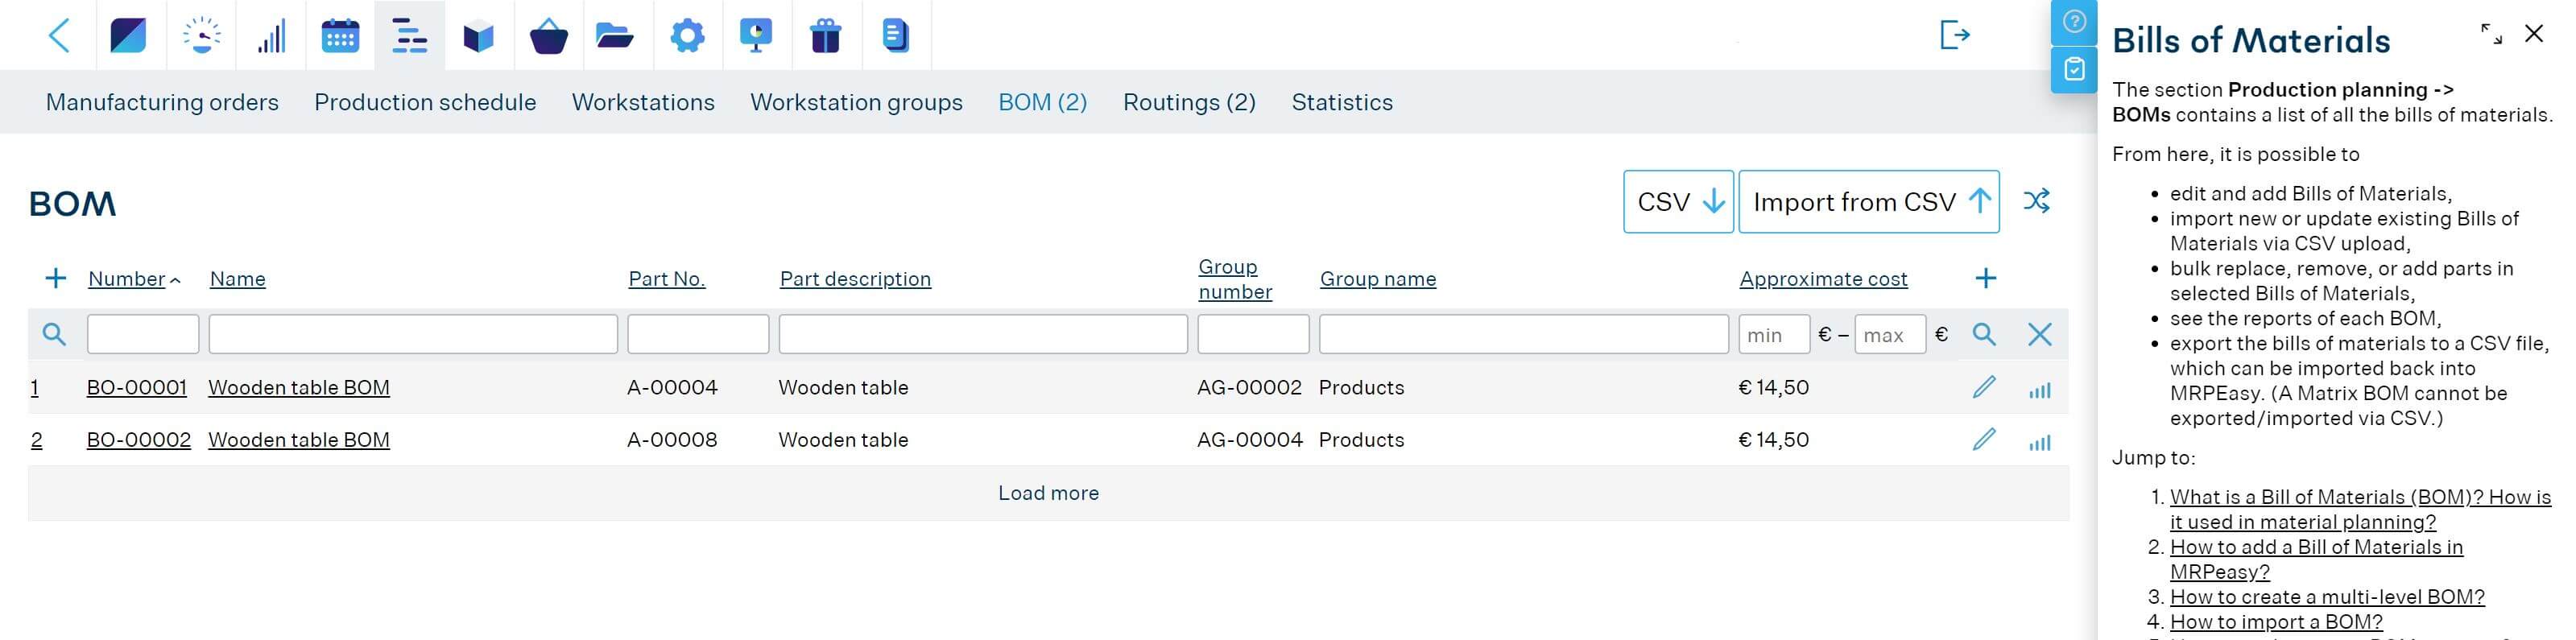Click Import from CSV button
2576x640 pixels.
[x=1869, y=202]
